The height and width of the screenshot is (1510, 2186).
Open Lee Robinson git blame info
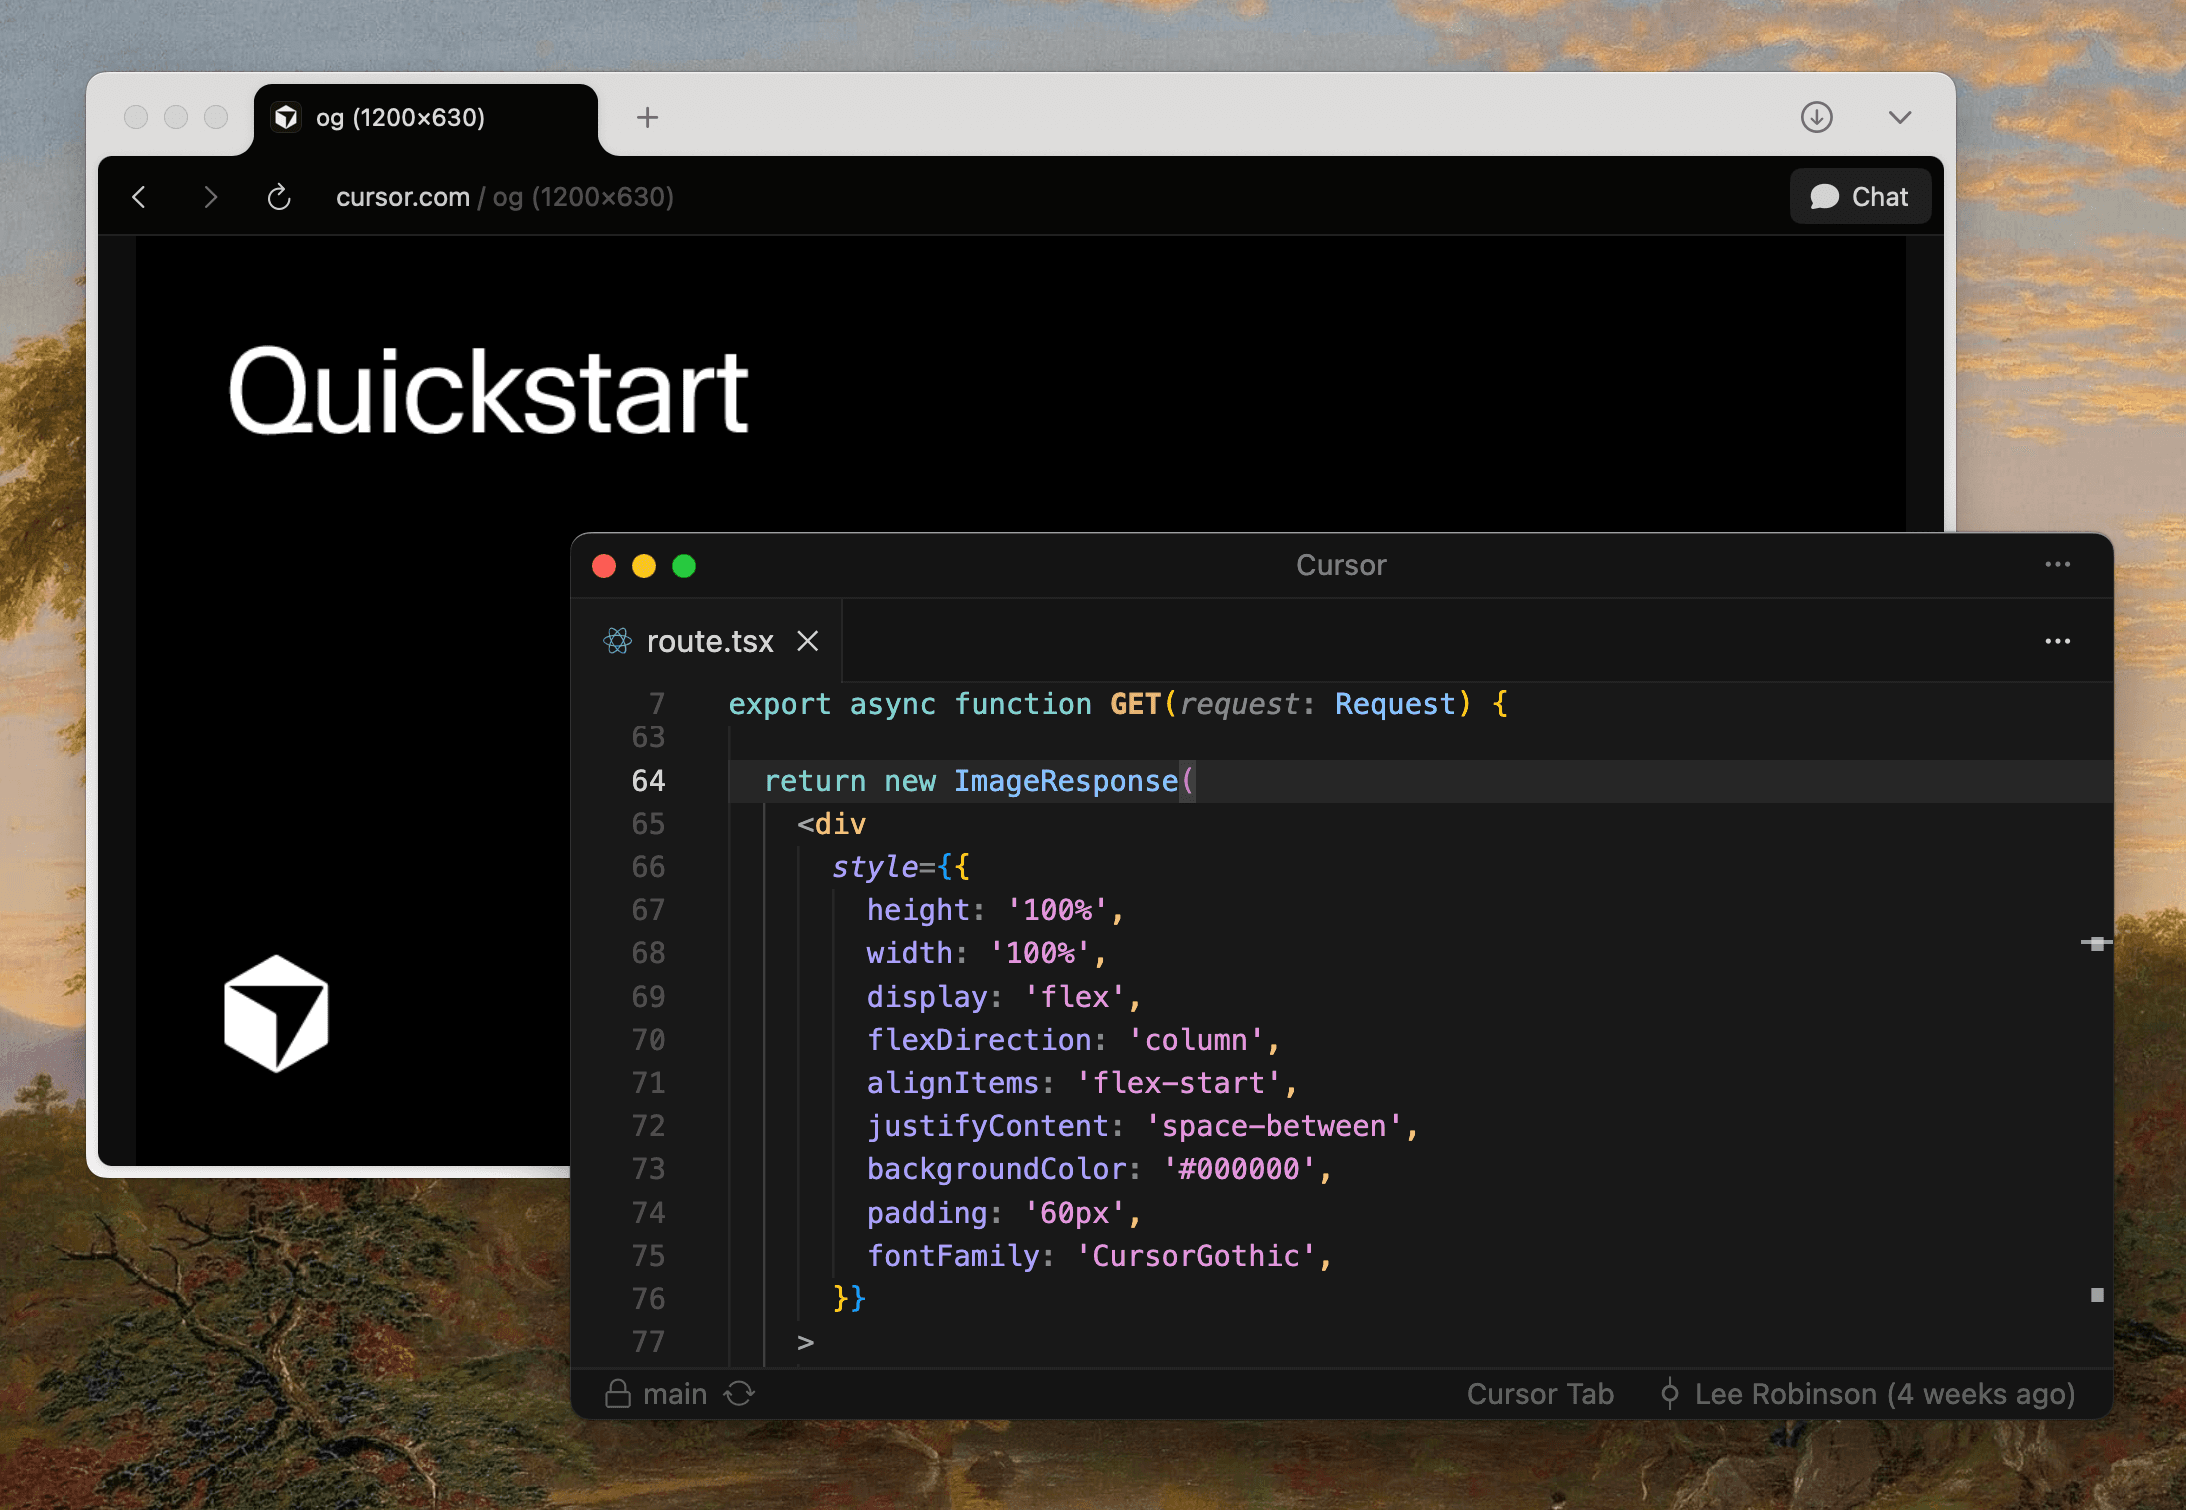tap(1868, 1394)
